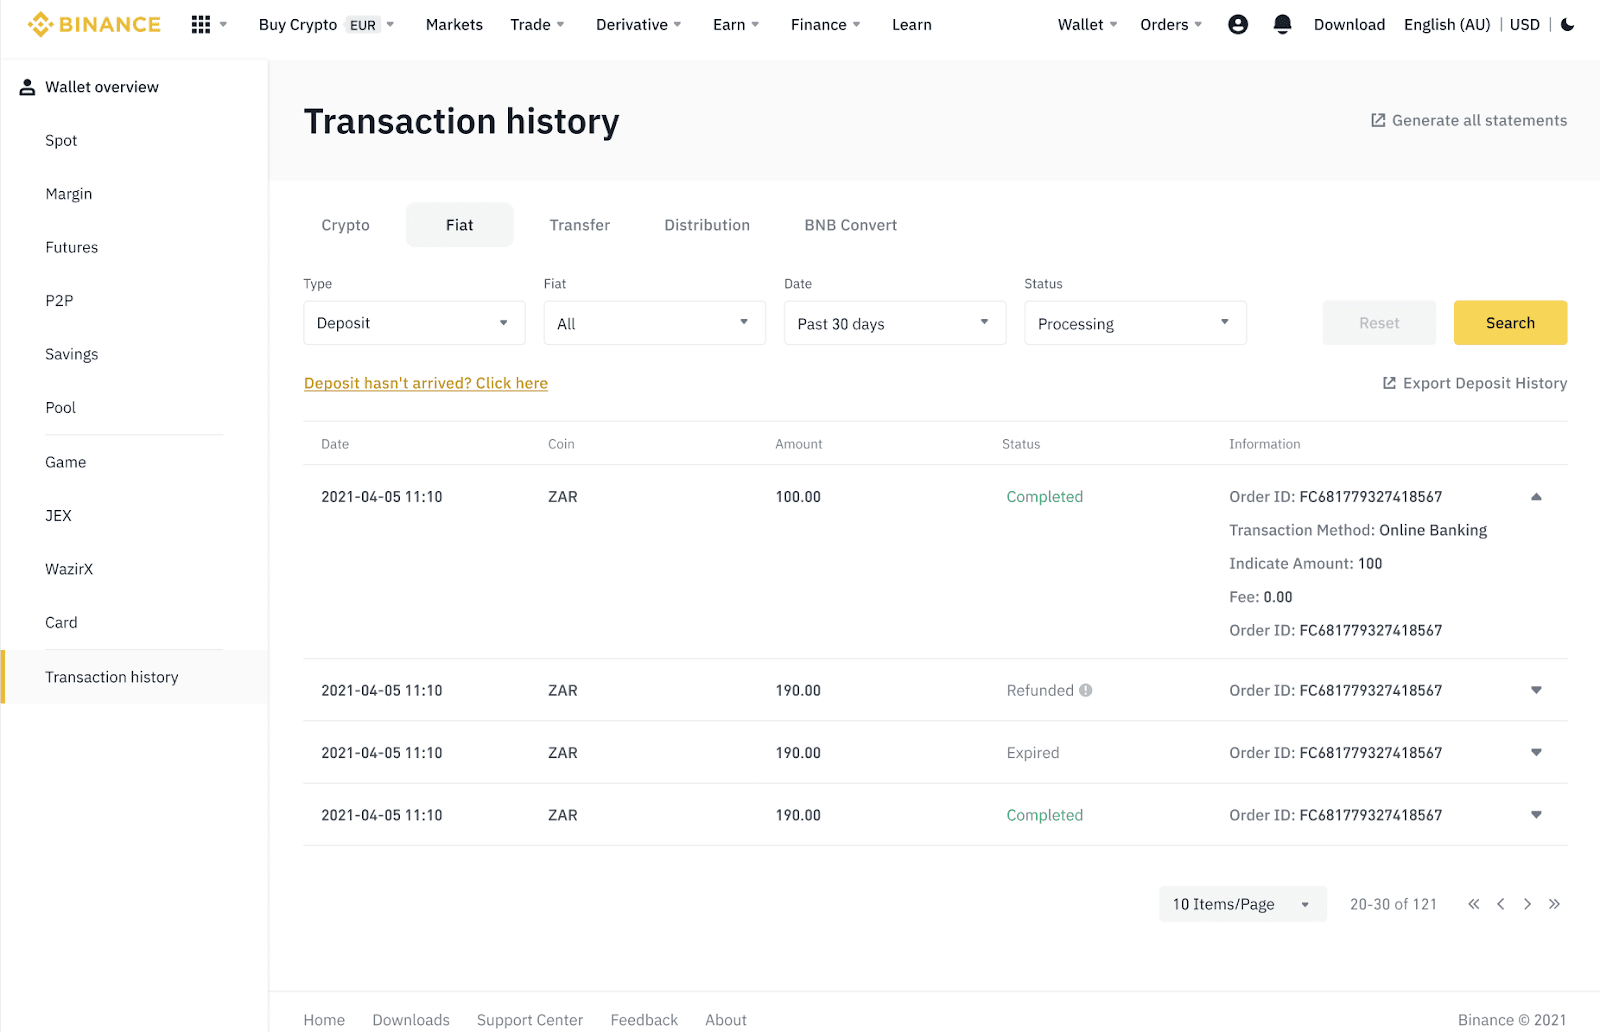
Task: Click the Refunded info icon
Action: 1086,690
